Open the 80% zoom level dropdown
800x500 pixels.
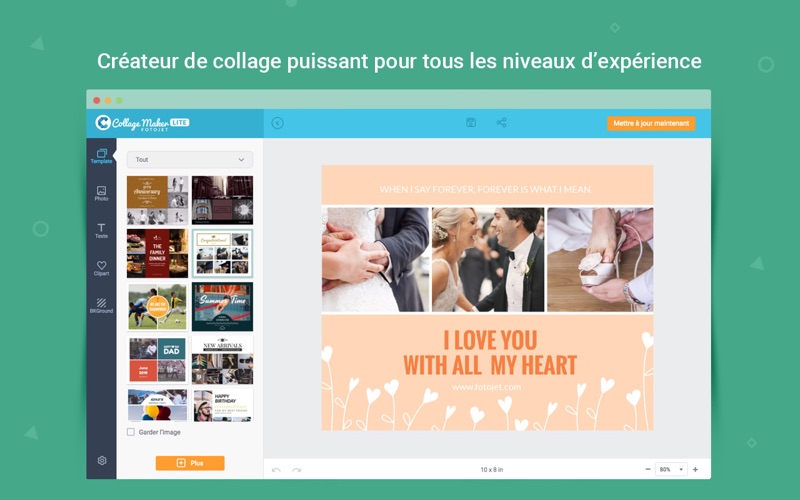pos(671,469)
